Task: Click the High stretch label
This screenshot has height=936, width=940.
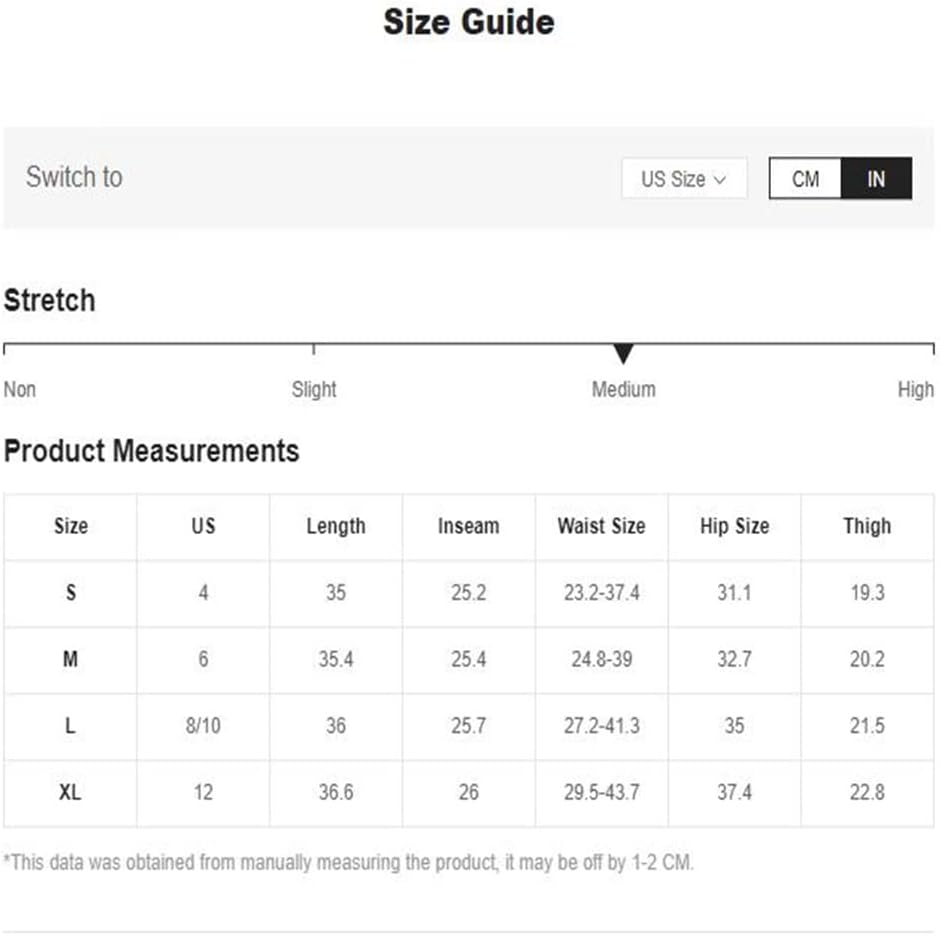Action: pyautogui.click(x=915, y=389)
